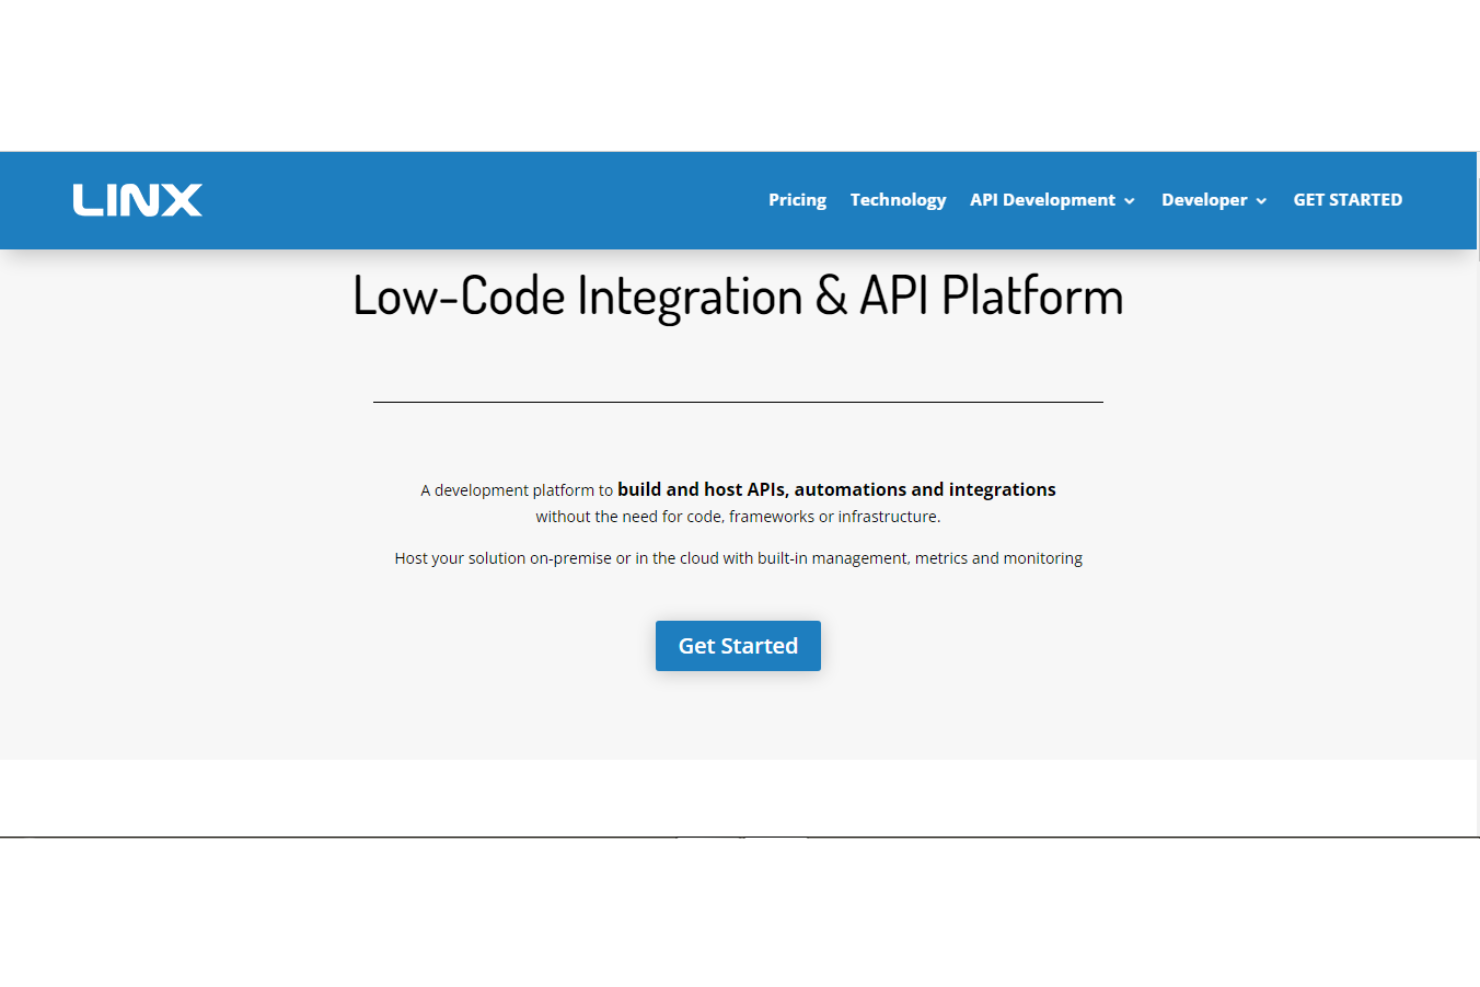Expand the chevron next to API Development
The width and height of the screenshot is (1480, 987).
[1130, 201]
